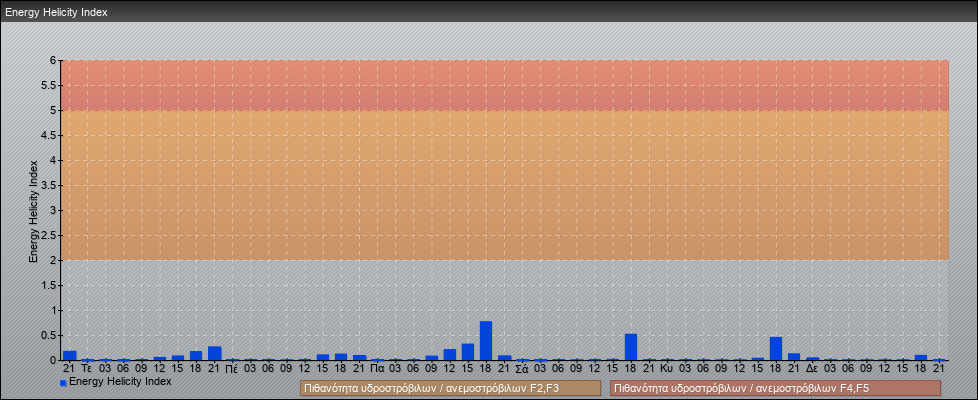This screenshot has height=400, width=978.
Task: Click the y-axis value '5.5'
Action: [49, 85]
